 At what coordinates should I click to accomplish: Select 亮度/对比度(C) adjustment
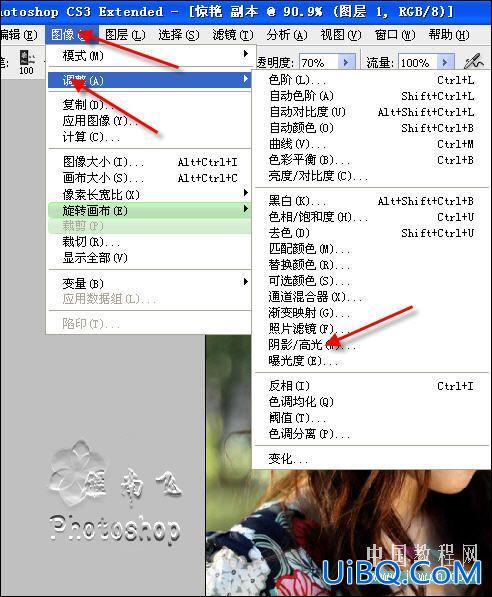(372, 176)
